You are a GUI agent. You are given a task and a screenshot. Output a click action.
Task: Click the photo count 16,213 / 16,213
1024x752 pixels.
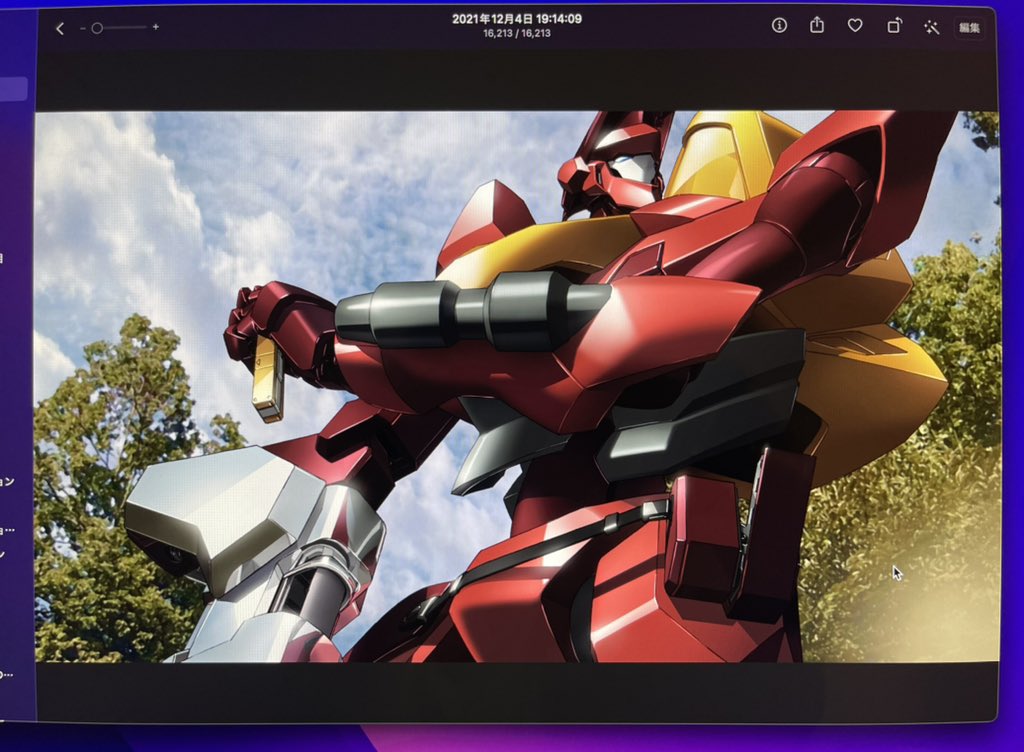(517, 33)
